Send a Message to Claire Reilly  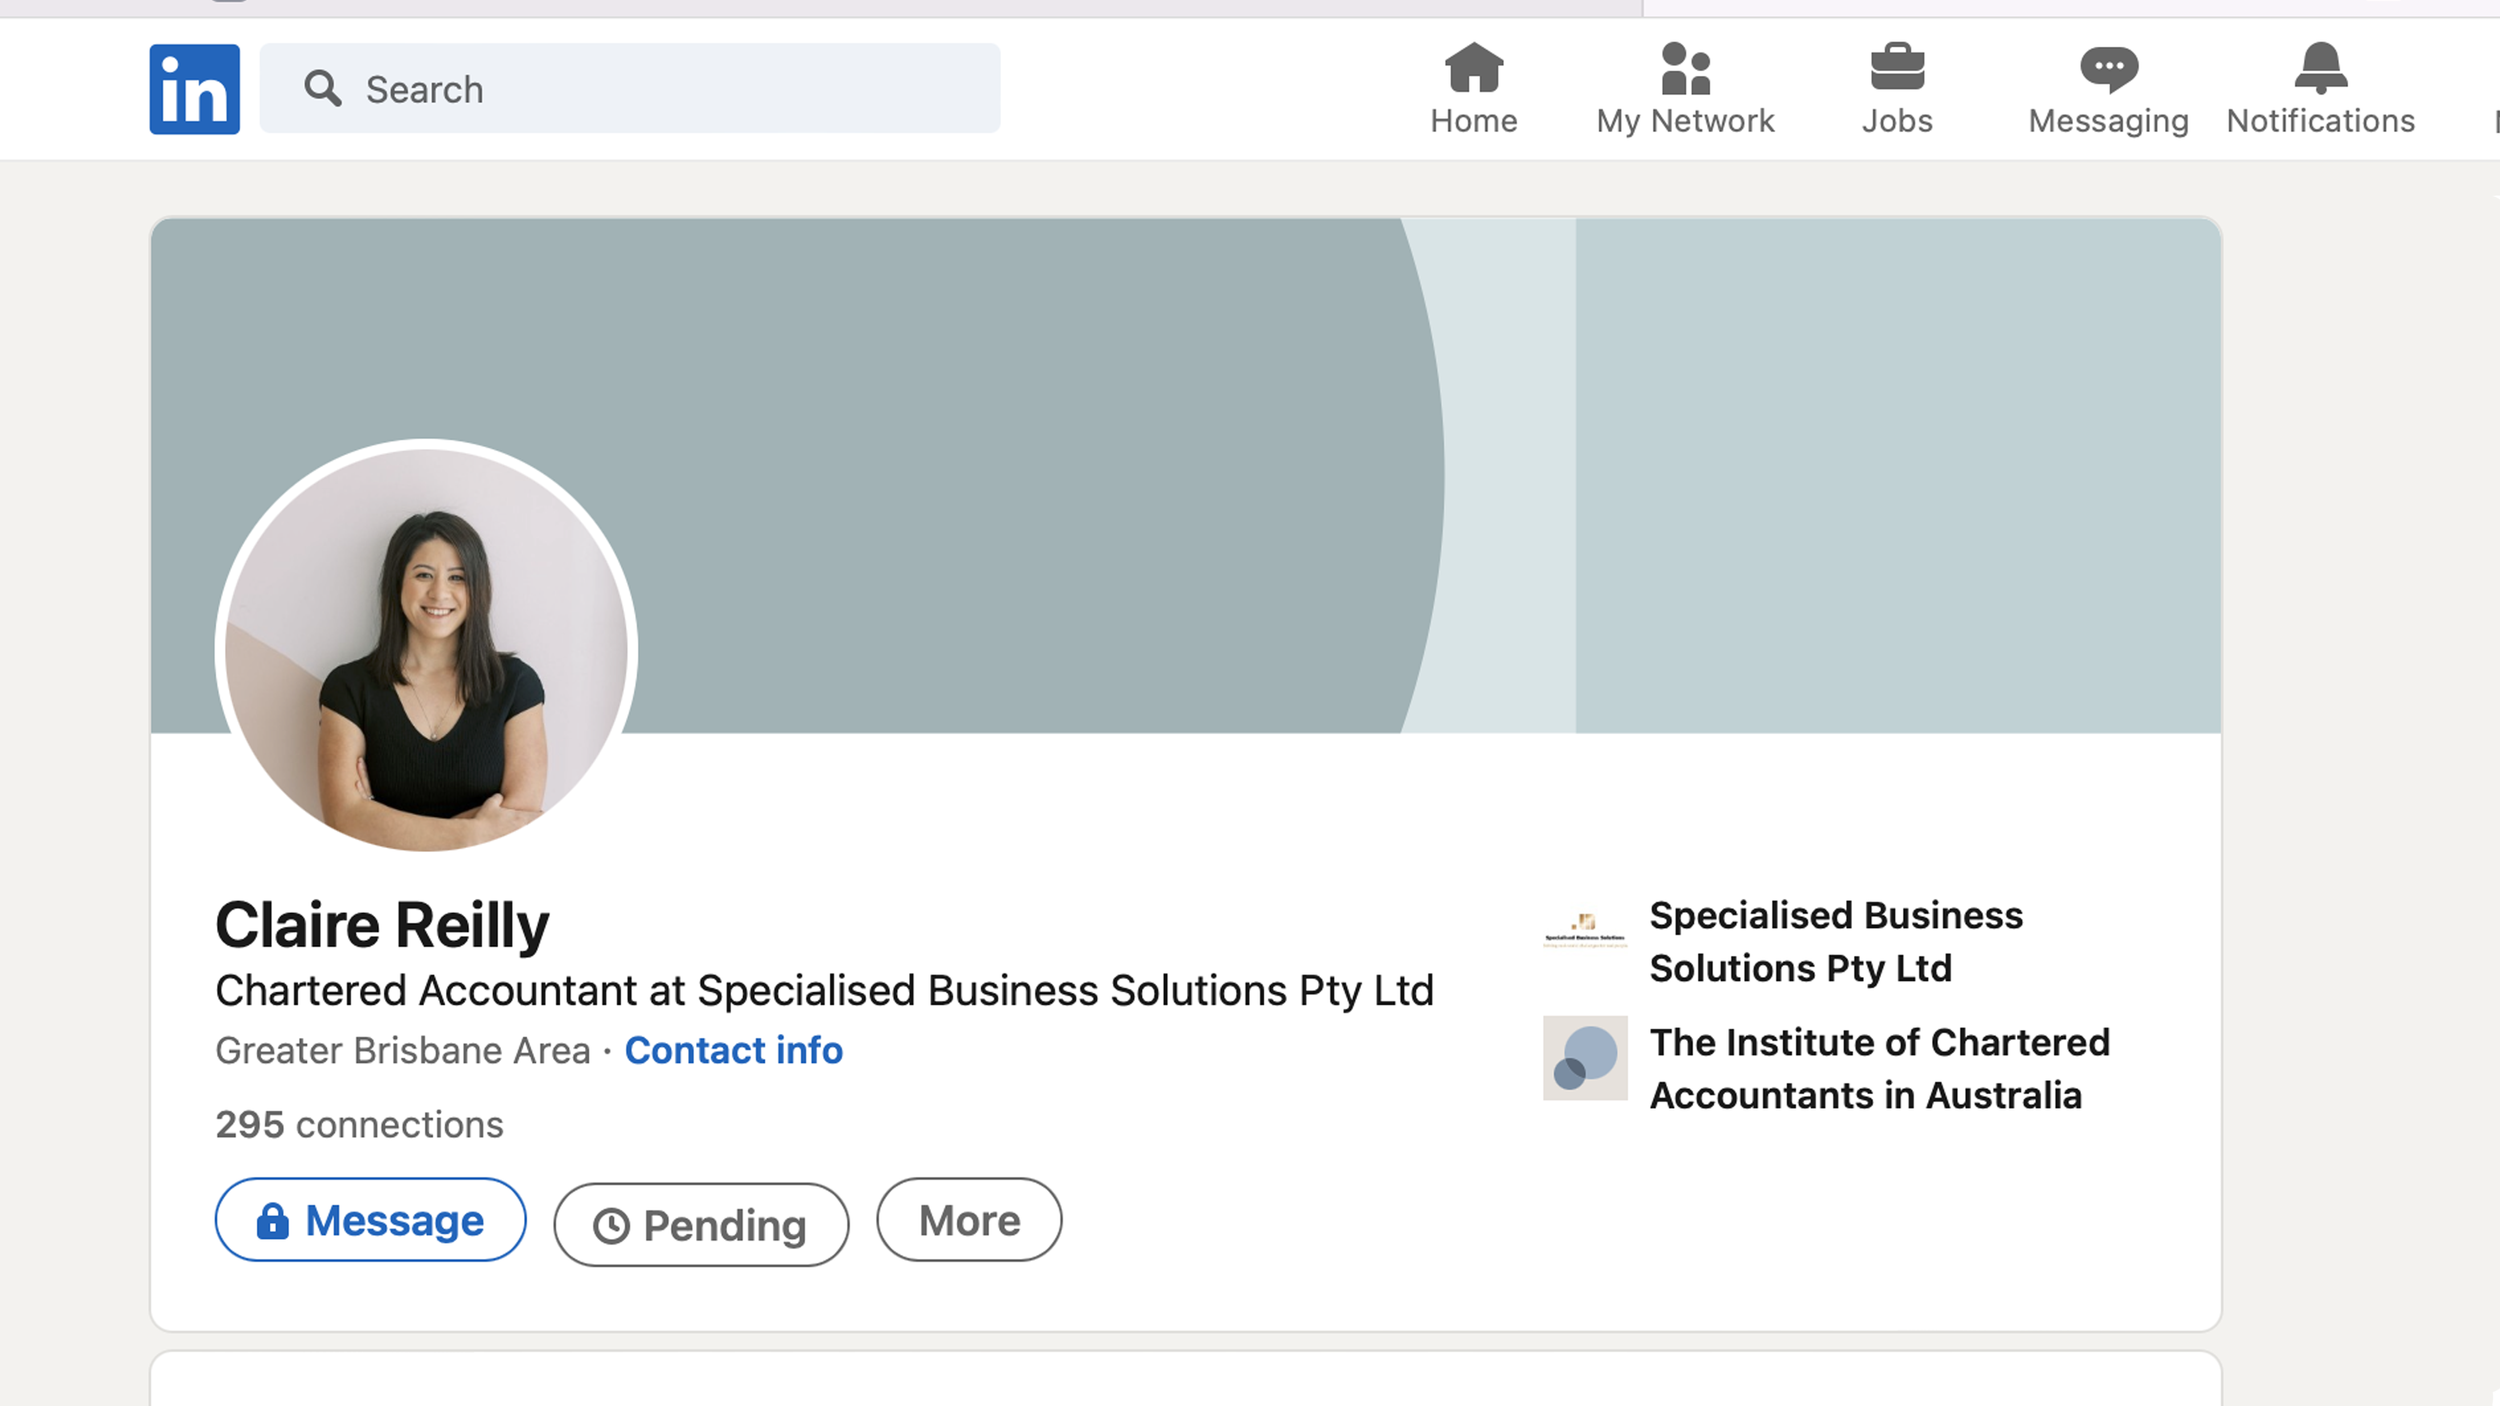pos(369,1220)
